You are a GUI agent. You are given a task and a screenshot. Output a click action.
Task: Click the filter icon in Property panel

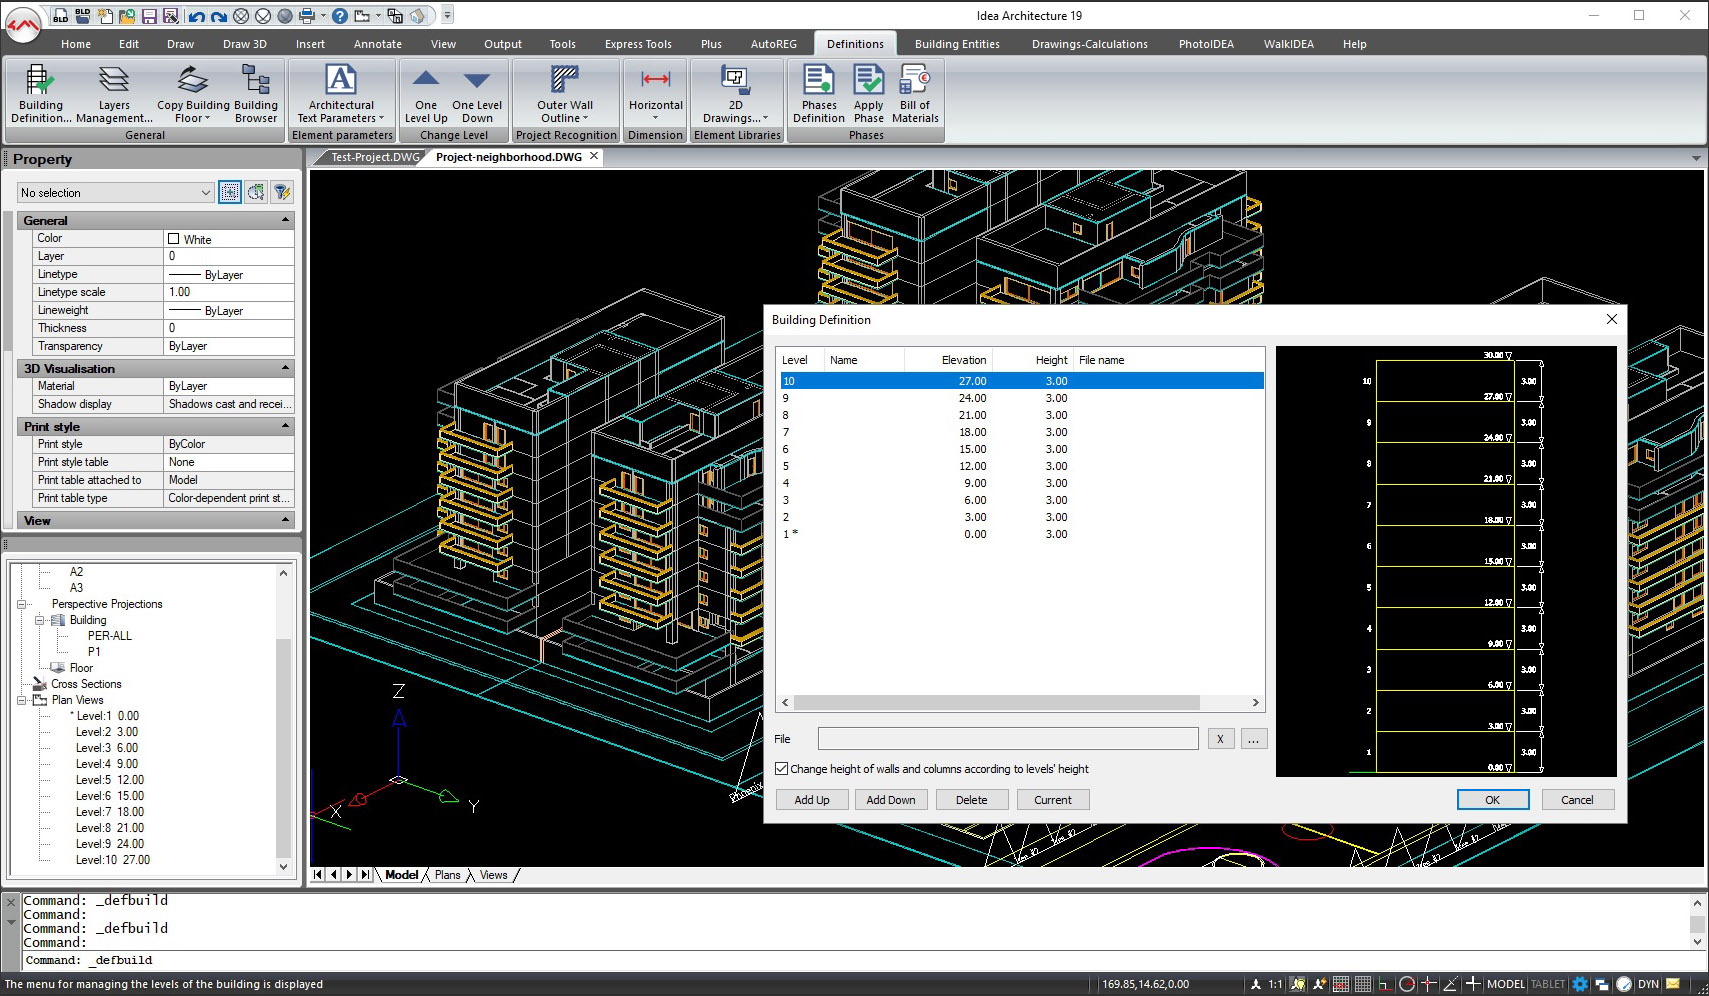coord(282,192)
